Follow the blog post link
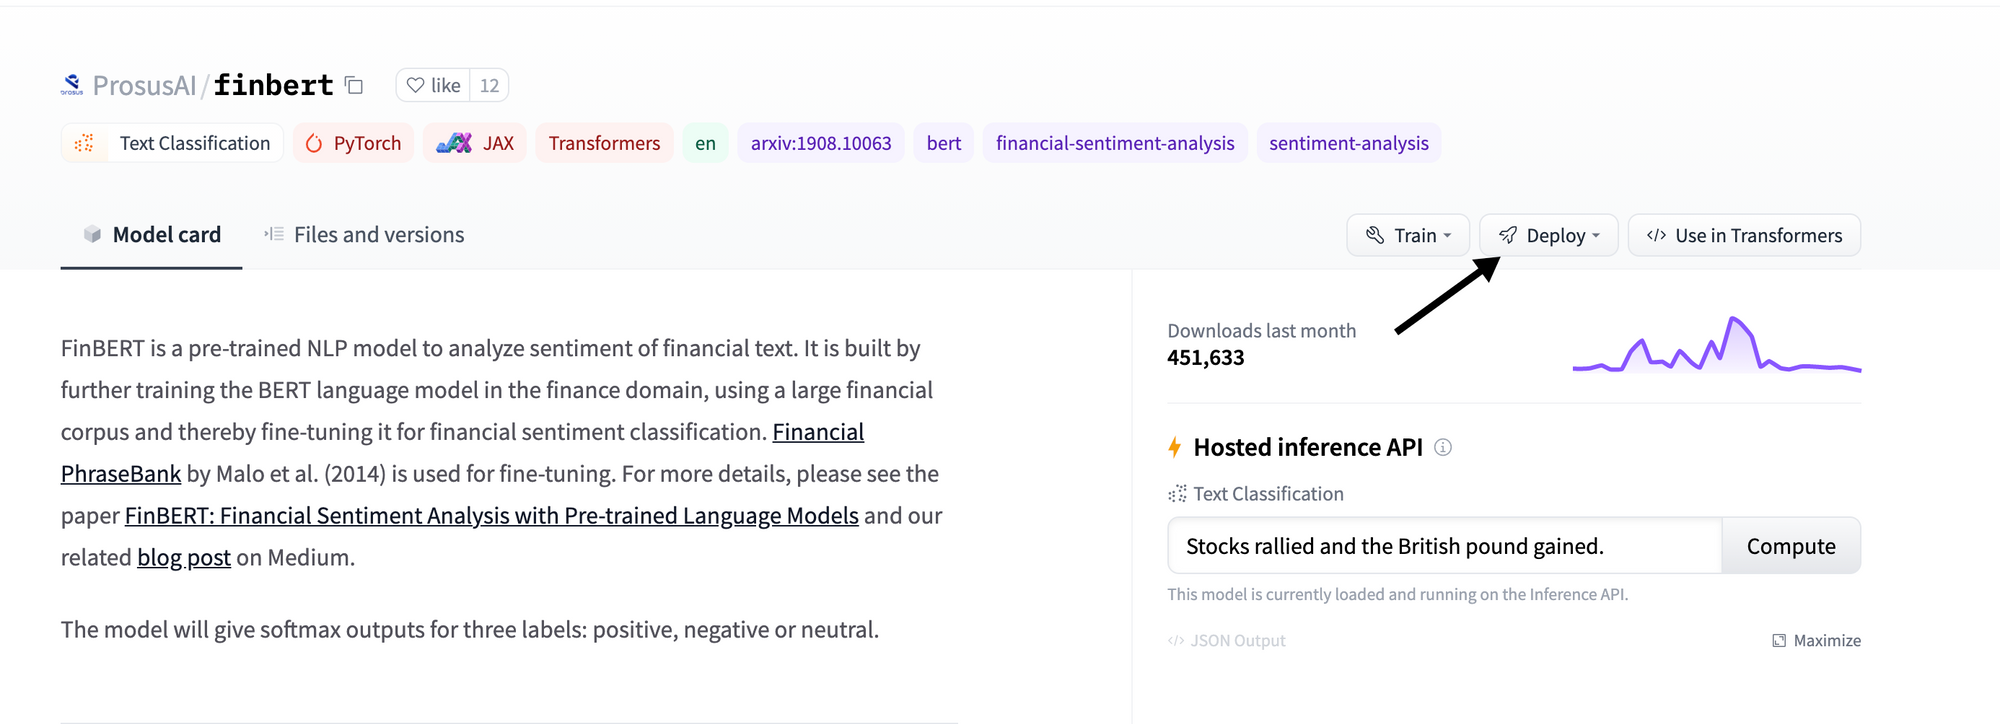2000x724 pixels. click(x=184, y=558)
